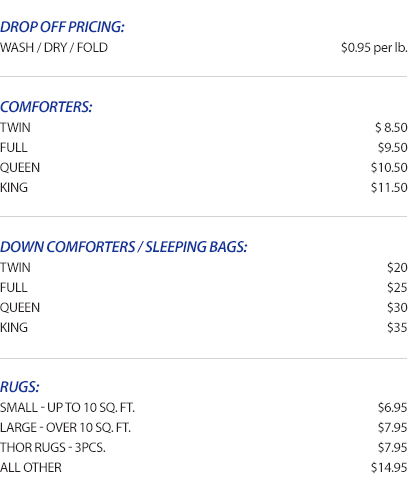This screenshot has height=504, width=415.
Task: Click the $11.50 KING comforter price
Action: point(389,188)
